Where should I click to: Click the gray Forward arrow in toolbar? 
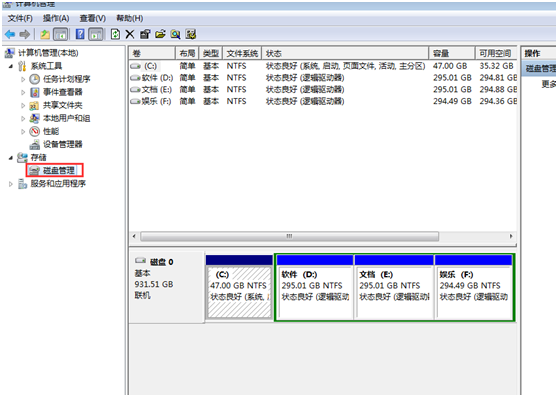tap(25, 35)
